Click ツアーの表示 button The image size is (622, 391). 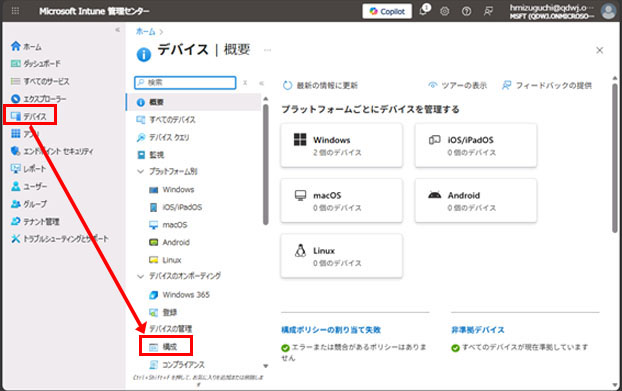457,85
